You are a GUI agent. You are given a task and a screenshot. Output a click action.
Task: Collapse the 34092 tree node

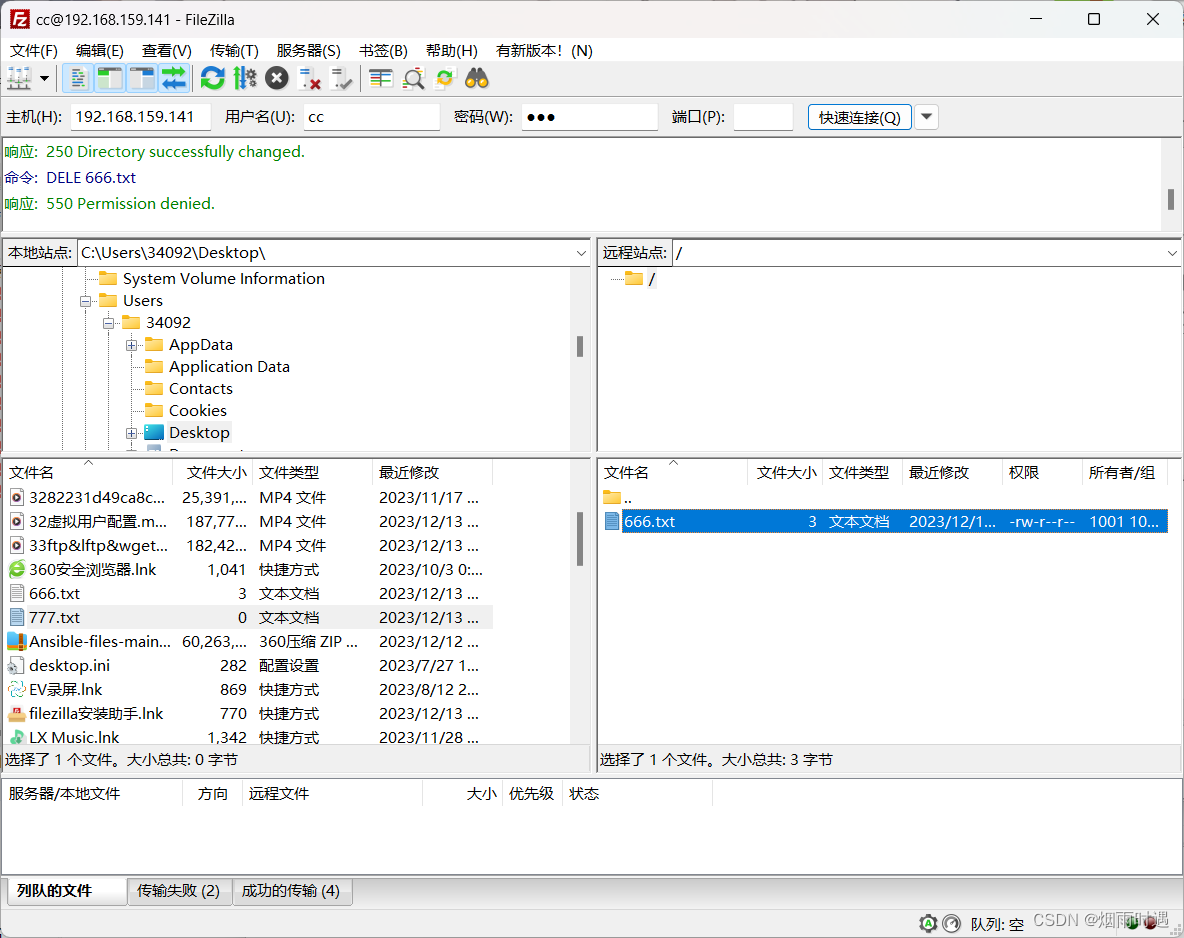point(108,323)
